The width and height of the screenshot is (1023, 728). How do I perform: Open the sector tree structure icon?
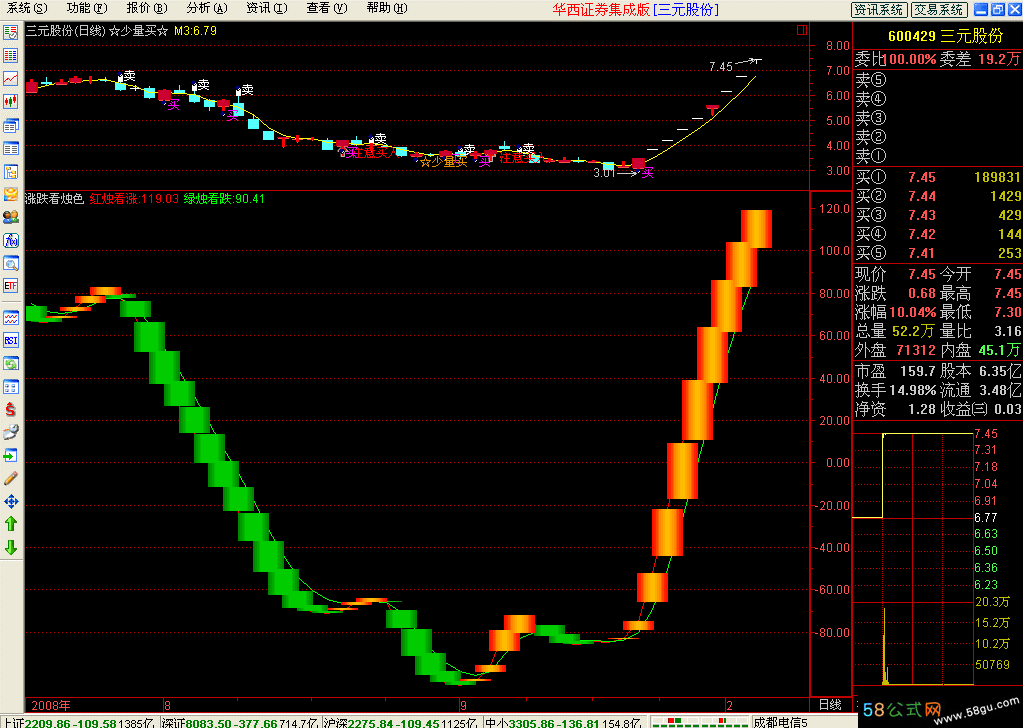10,172
